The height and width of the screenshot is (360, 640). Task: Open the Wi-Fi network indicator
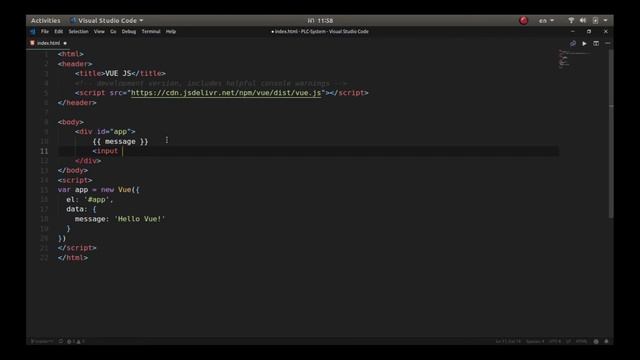point(571,20)
